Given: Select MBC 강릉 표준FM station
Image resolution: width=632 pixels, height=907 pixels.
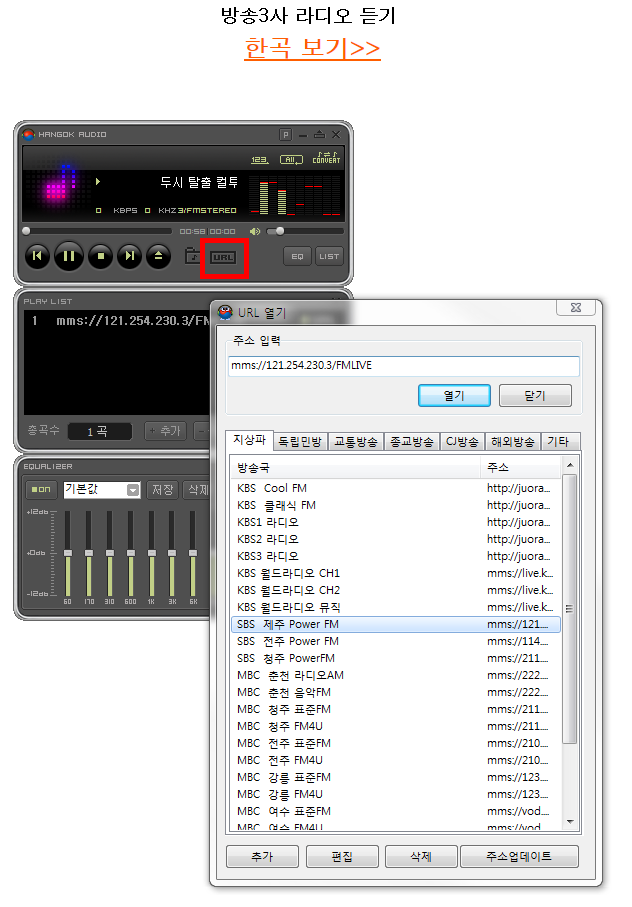Looking at the screenshot, I should (x=396, y=777).
